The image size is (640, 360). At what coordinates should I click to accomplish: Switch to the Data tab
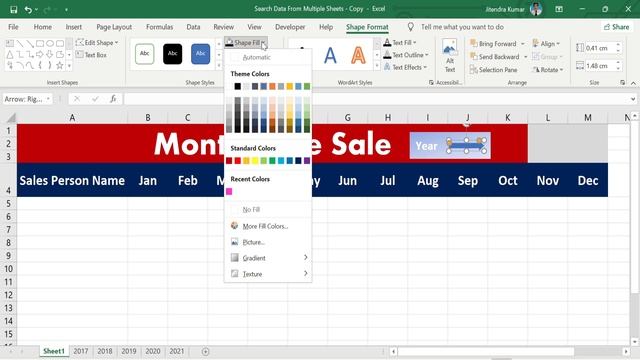pos(193,27)
